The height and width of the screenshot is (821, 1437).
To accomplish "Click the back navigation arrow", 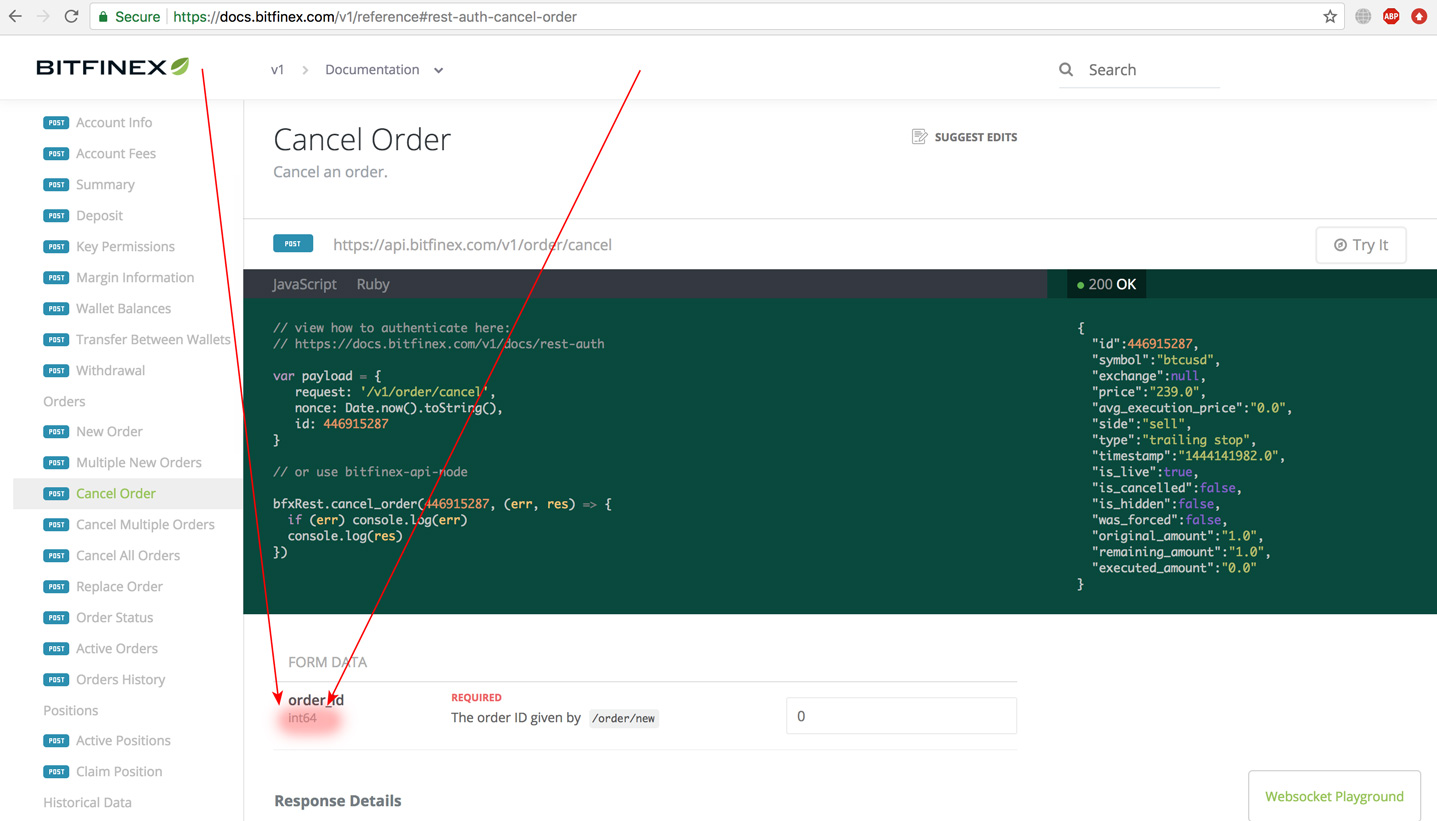I will pos(14,16).
